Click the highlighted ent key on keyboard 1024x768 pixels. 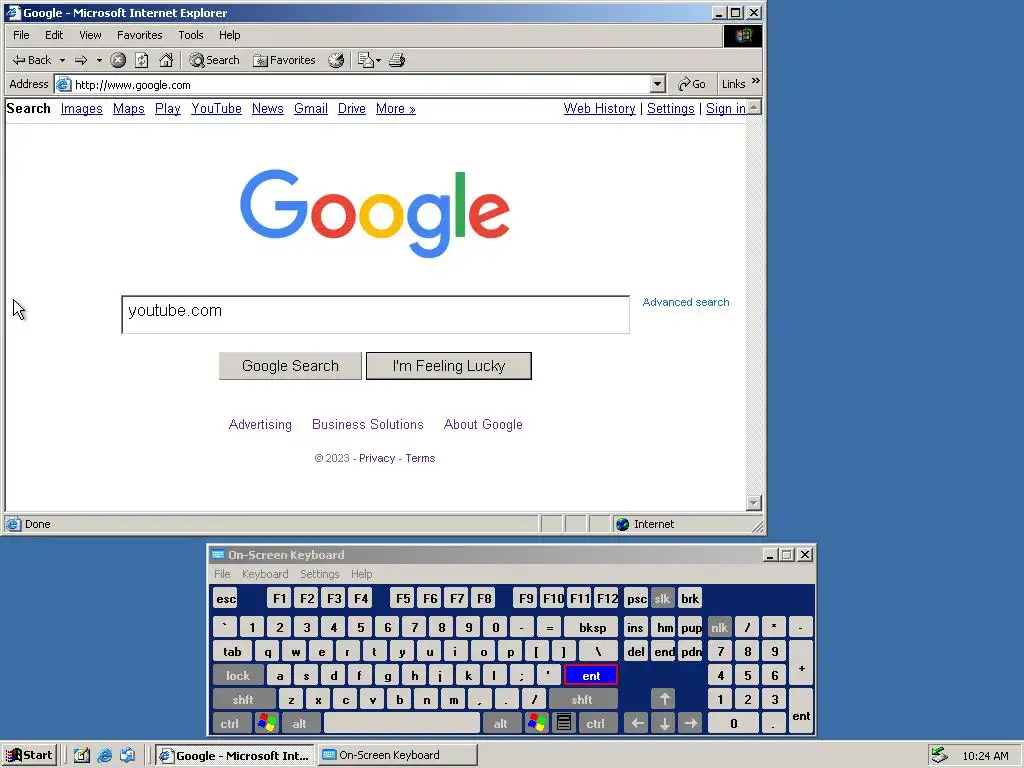click(590, 675)
